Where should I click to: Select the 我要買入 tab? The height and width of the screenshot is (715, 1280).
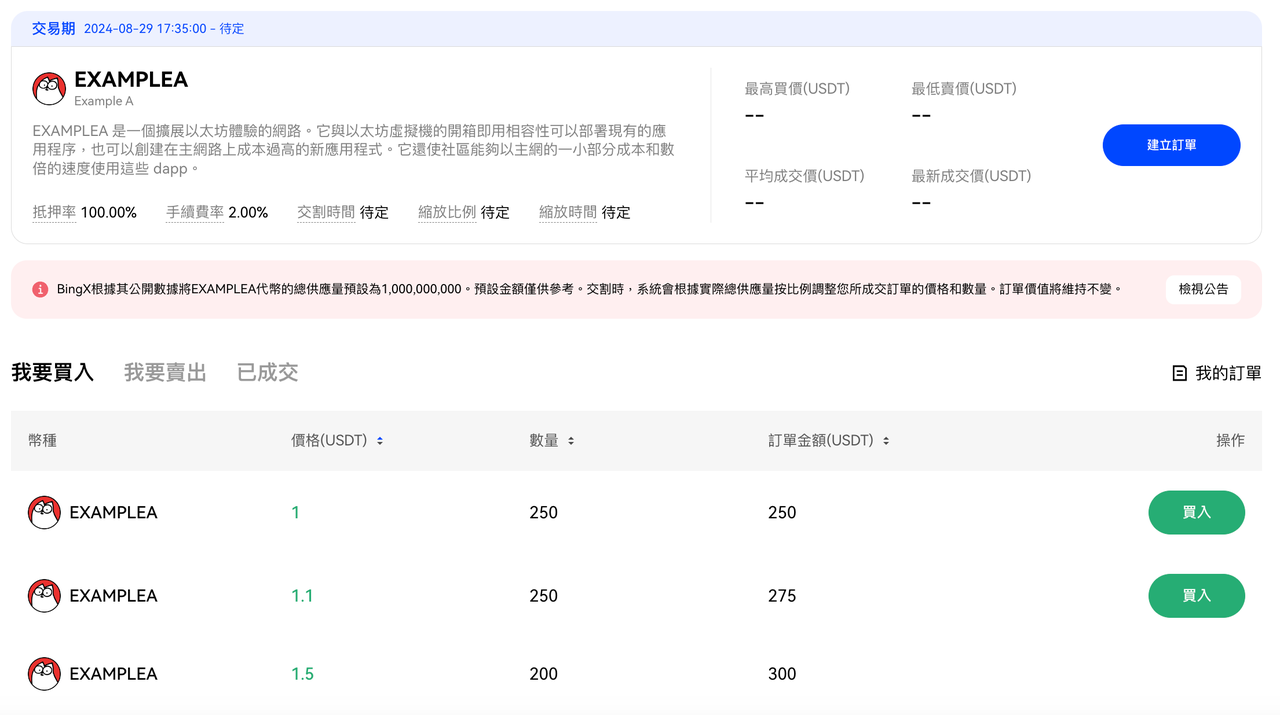pos(52,373)
